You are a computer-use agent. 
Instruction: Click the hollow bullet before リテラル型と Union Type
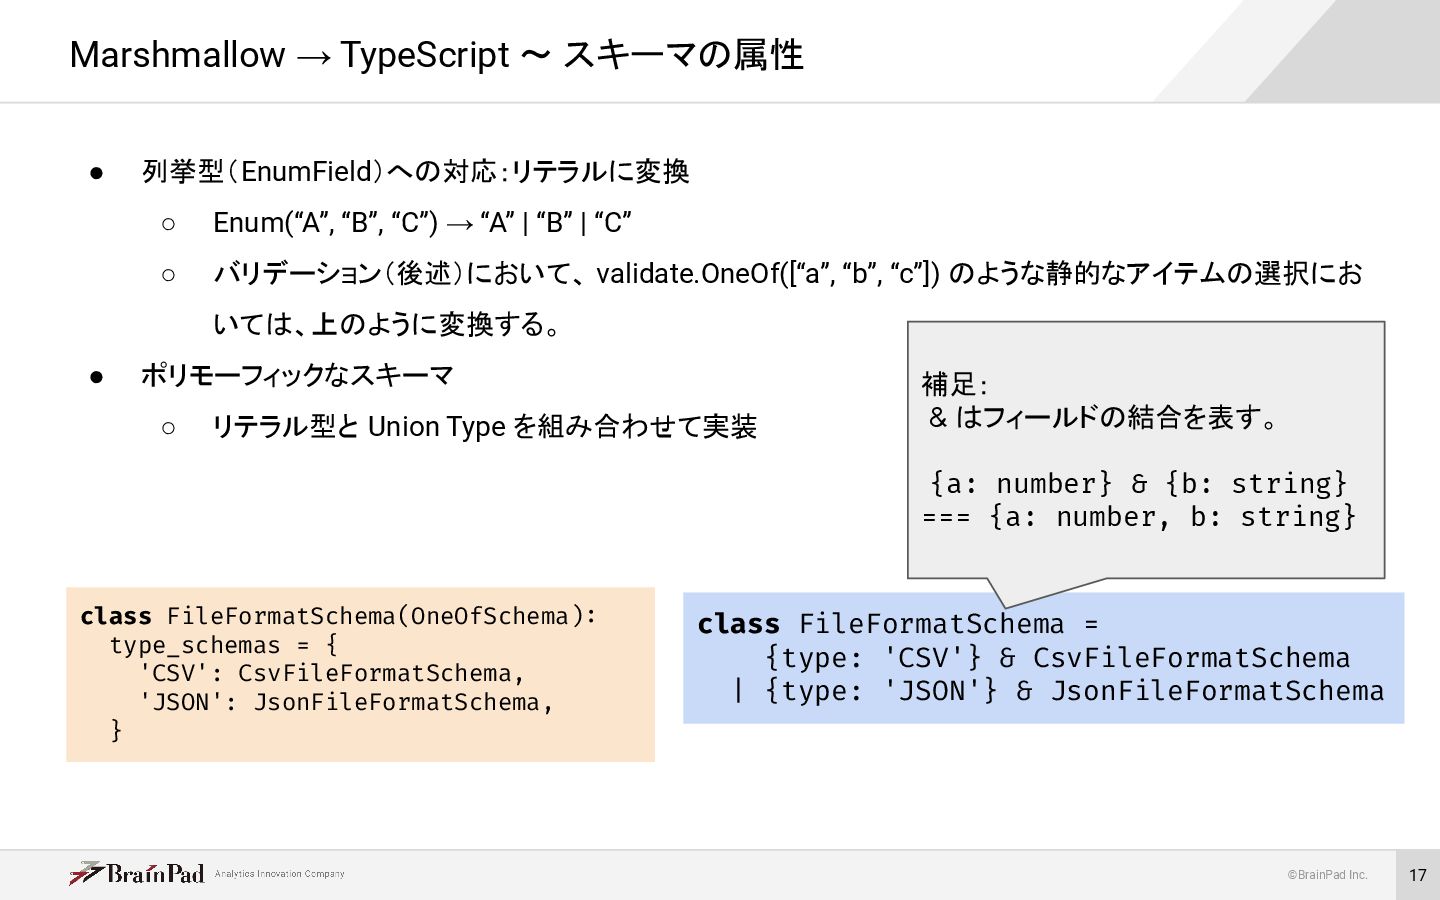pyautogui.click(x=168, y=428)
